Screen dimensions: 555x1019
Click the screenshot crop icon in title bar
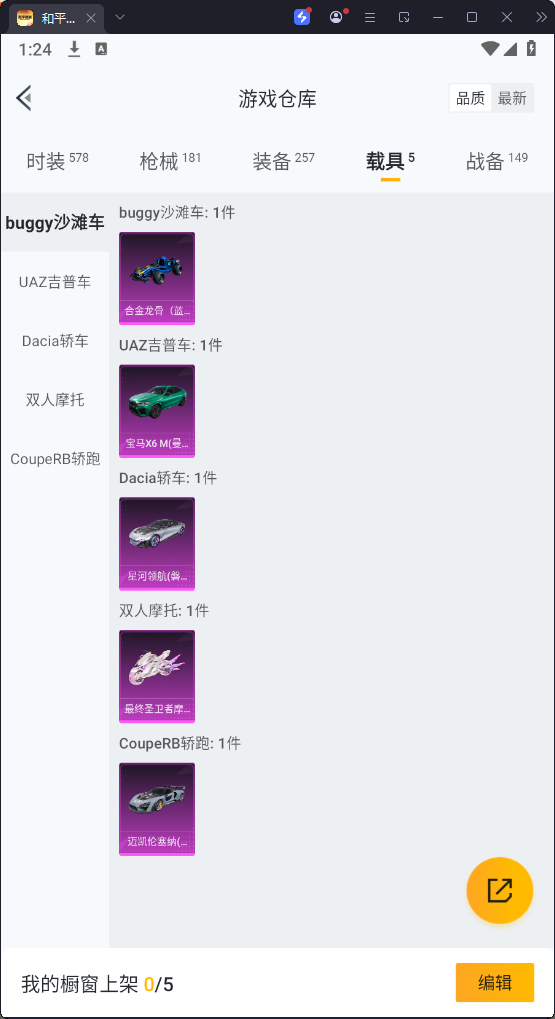pyautogui.click(x=404, y=18)
